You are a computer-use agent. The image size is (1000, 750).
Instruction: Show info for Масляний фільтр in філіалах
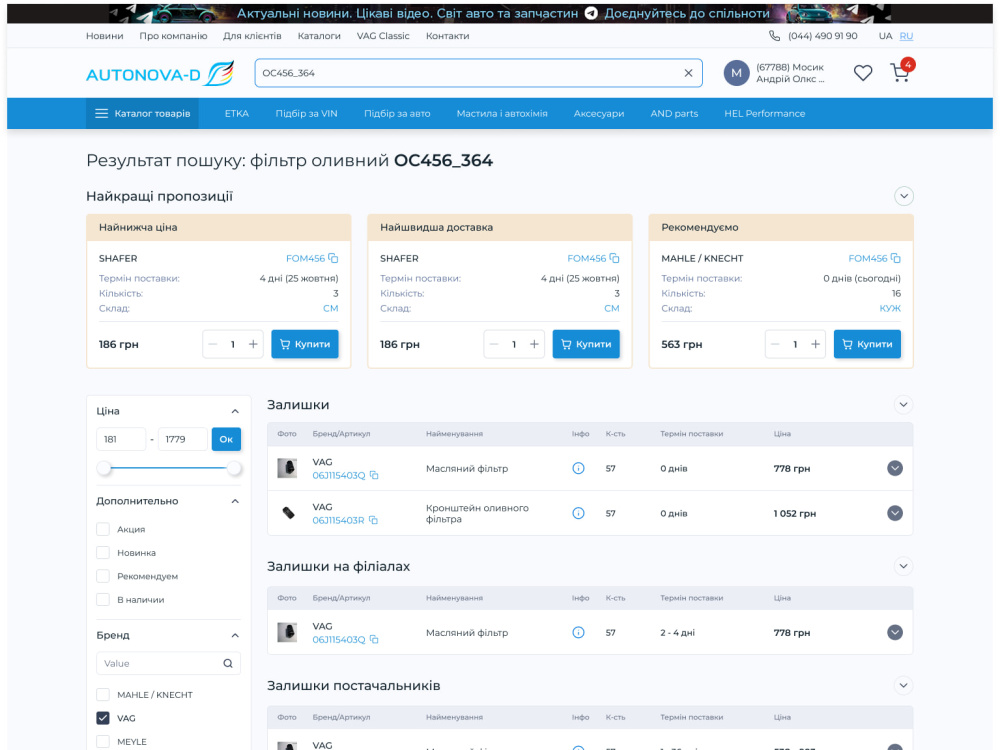coord(578,633)
